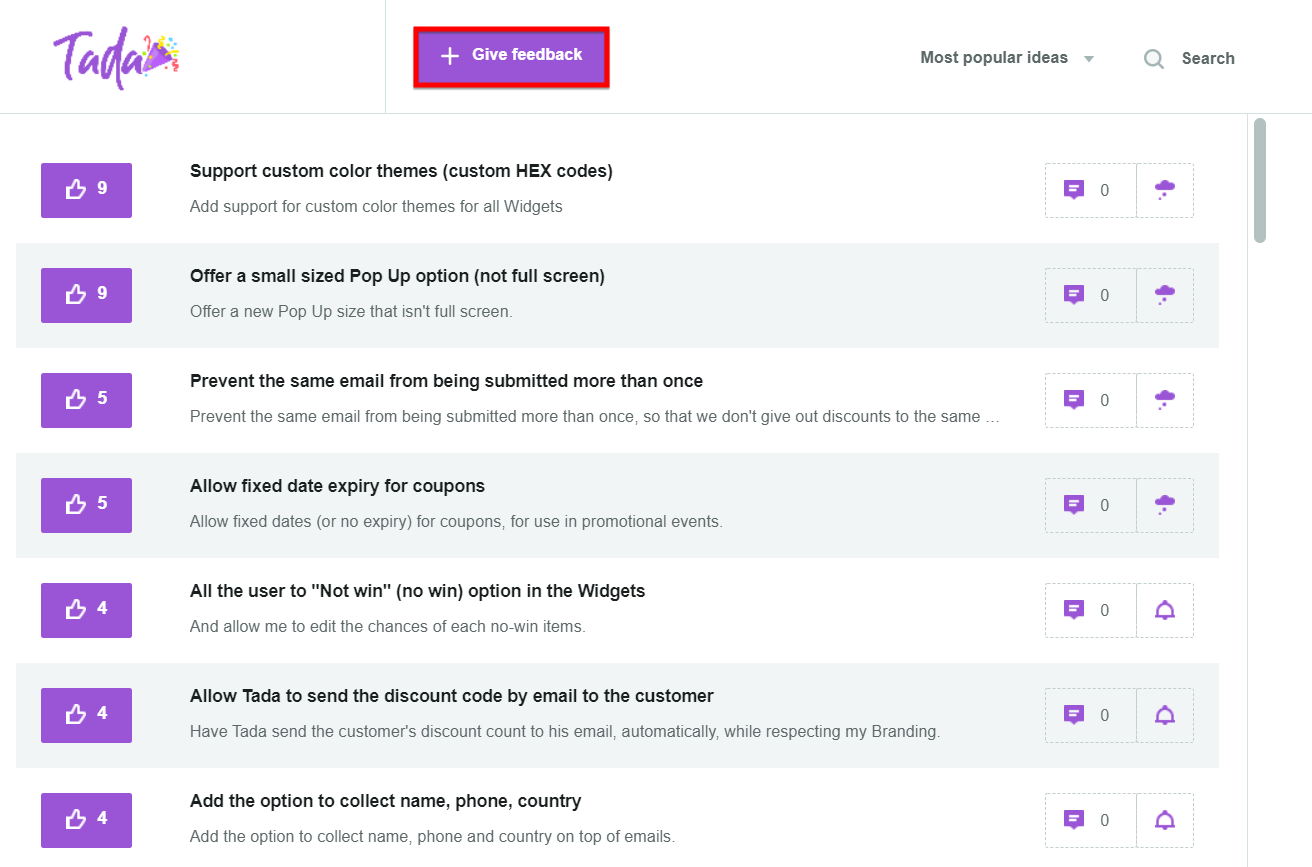Image resolution: width=1312 pixels, height=867 pixels.
Task: Open 'Allow Tada to send the discount code by email'
Action: (x=452, y=696)
